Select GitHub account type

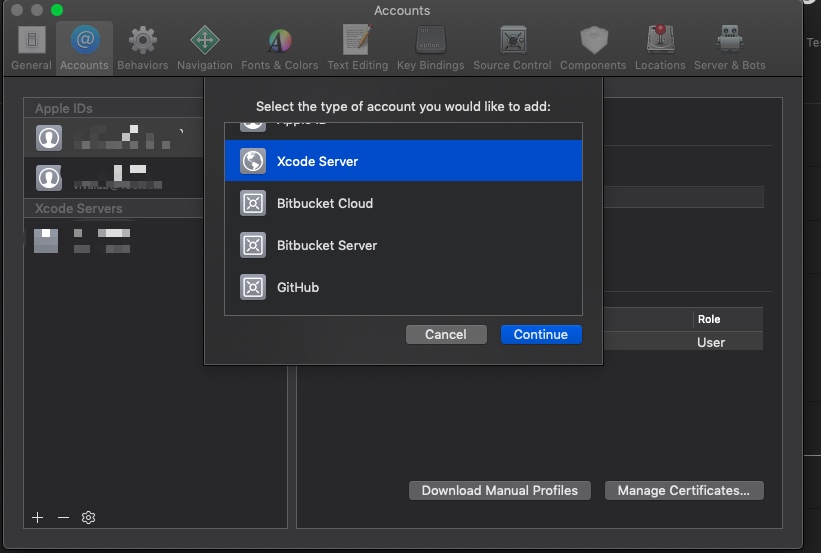coord(403,287)
